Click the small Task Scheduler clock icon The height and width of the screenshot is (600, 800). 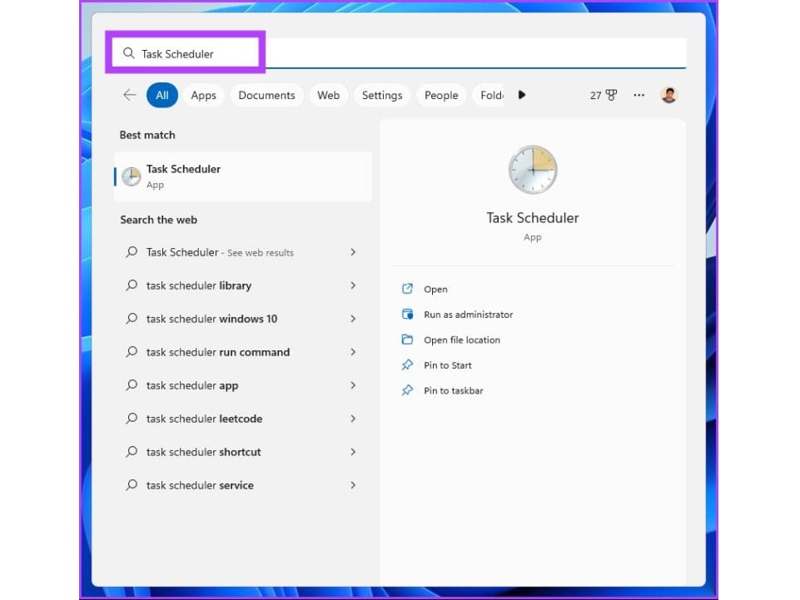(x=131, y=177)
